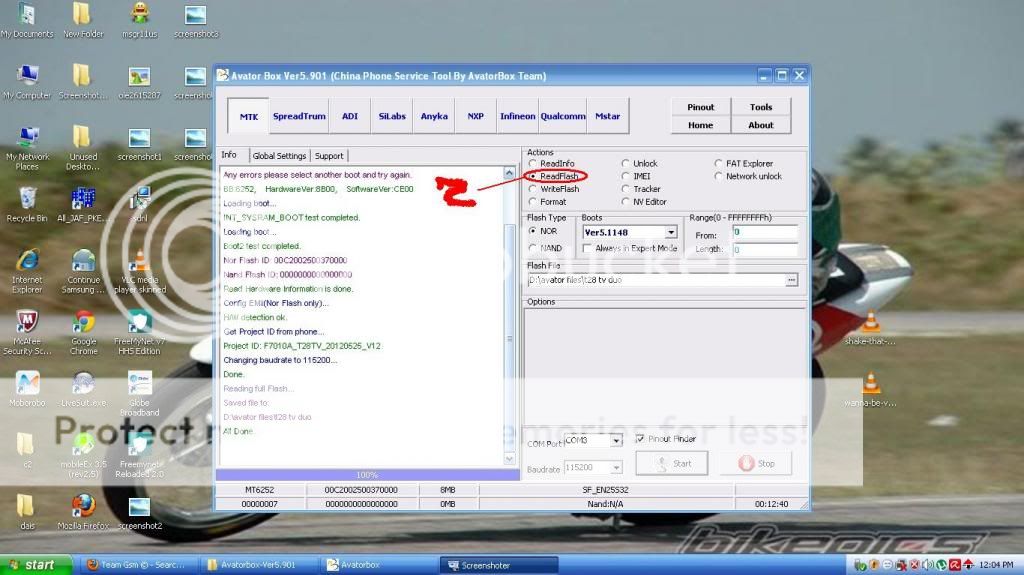Open LiveSuit.exe desktop shortcut
The width and height of the screenshot is (1024, 575).
83,389
